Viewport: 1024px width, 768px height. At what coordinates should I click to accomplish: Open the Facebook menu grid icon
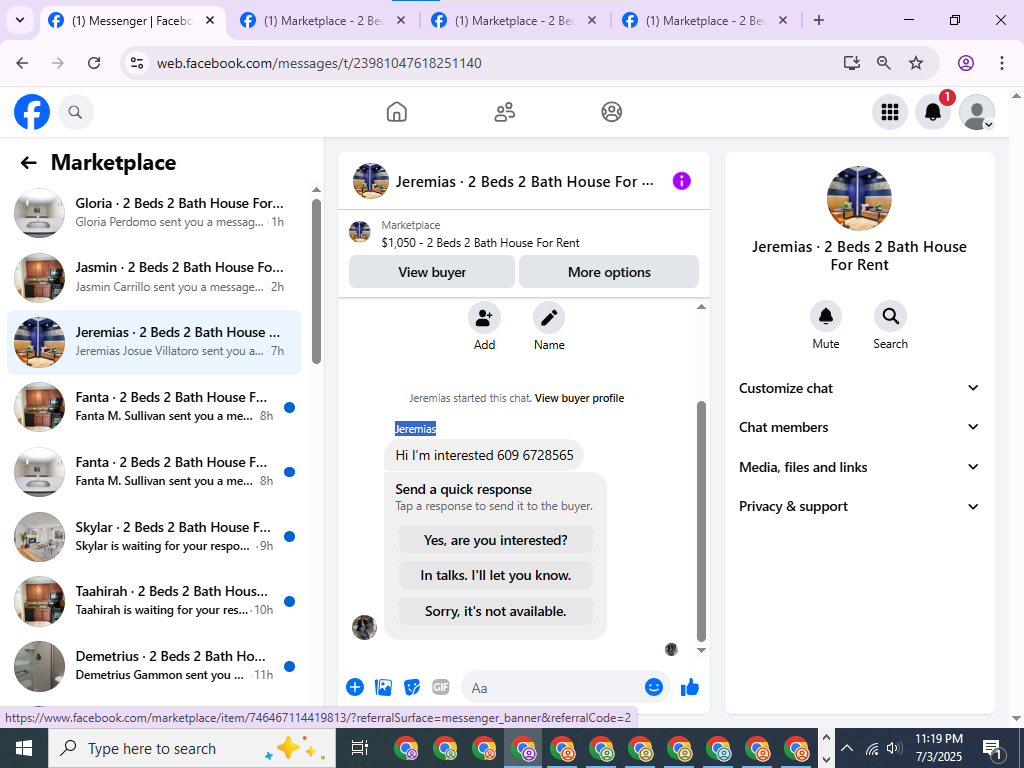coord(889,112)
